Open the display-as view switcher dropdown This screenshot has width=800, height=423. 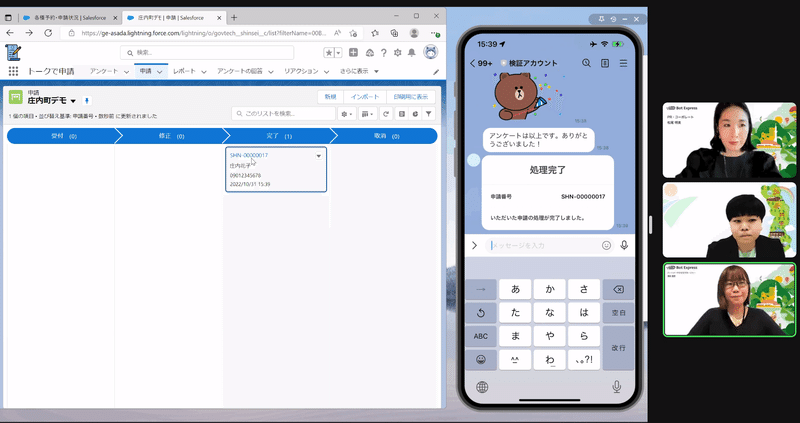tap(367, 114)
